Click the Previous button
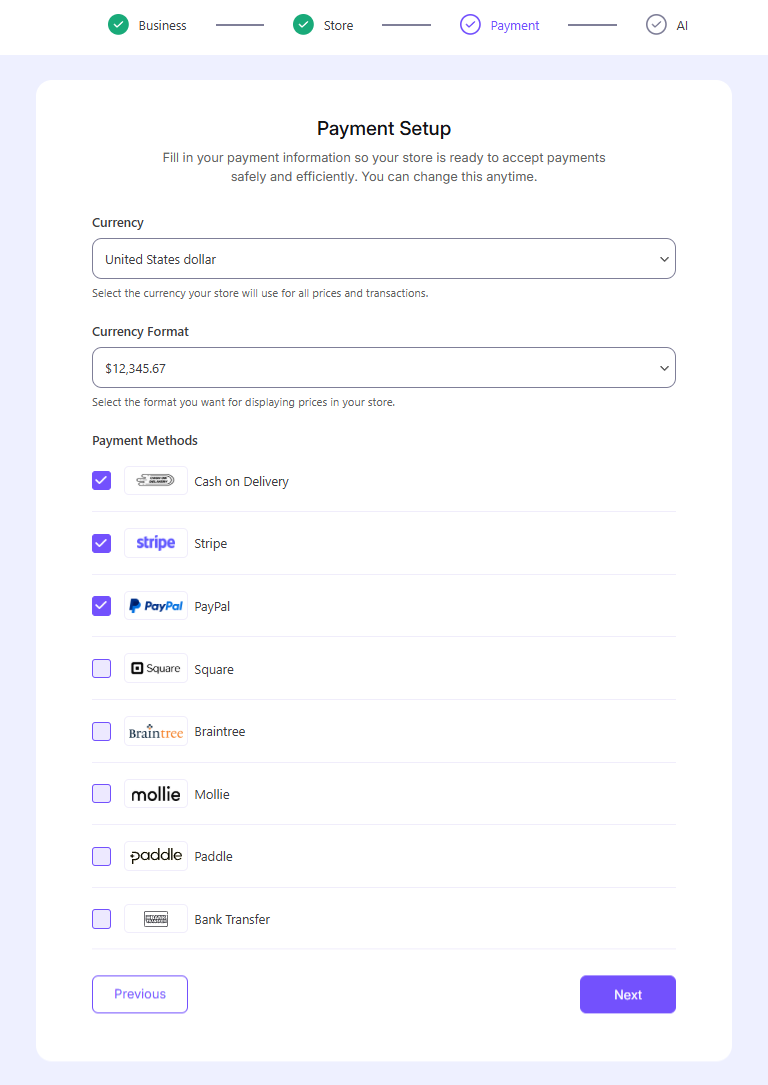Viewport: 768px width, 1085px height. [x=140, y=994]
